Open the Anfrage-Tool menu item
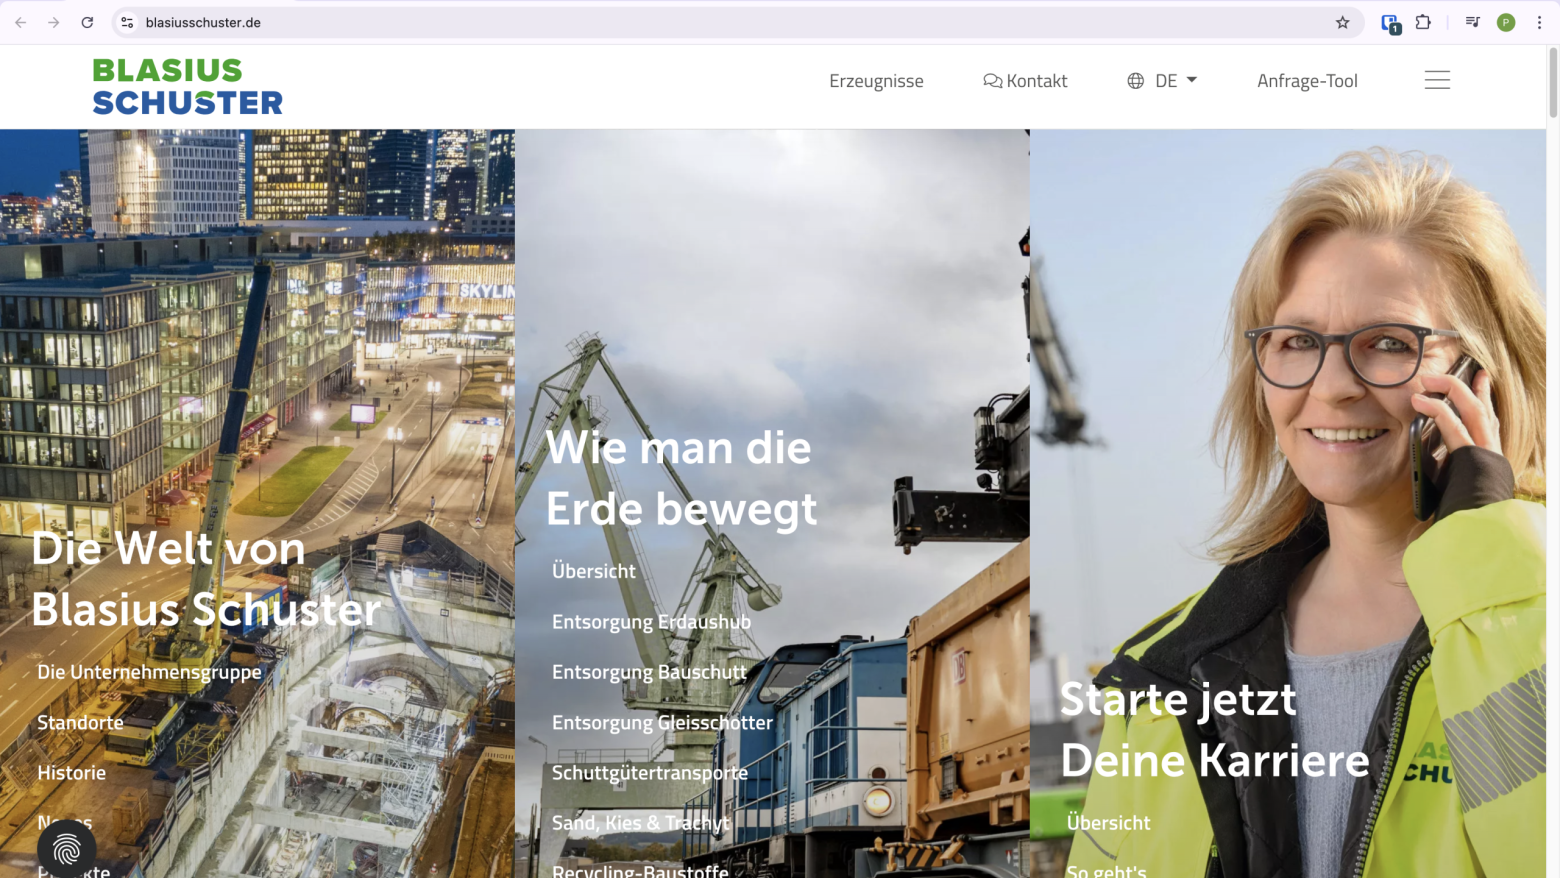The height and width of the screenshot is (878, 1560). [x=1307, y=81]
